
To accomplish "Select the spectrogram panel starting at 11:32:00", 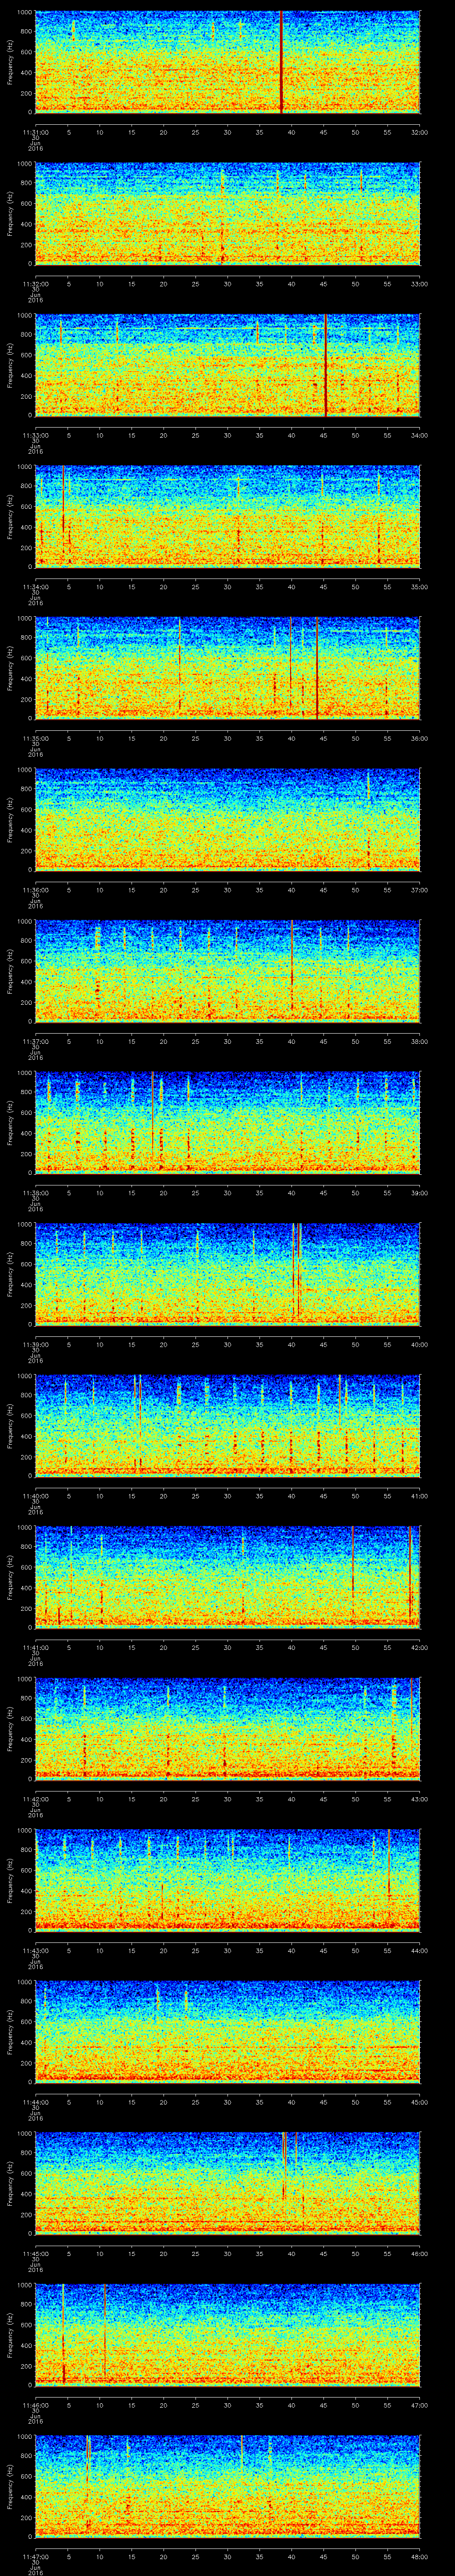I will 228,213.
